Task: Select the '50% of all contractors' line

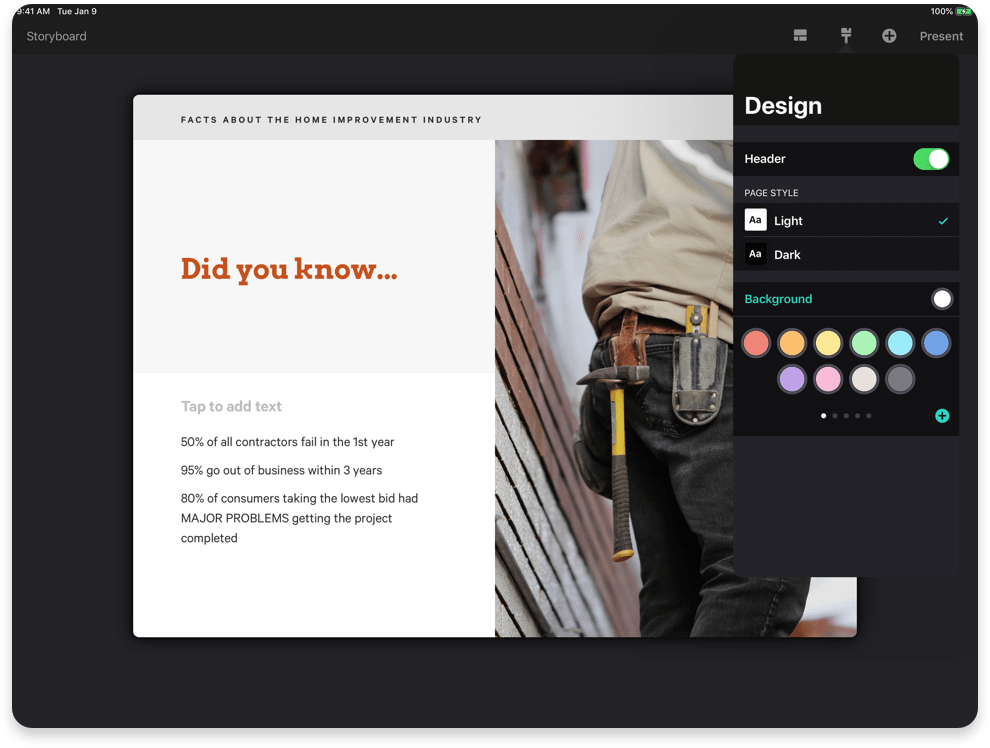Action: [x=287, y=442]
